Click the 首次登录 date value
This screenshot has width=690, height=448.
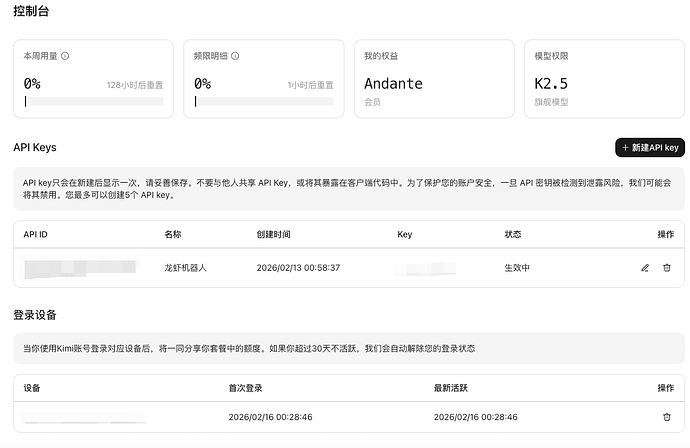coord(270,417)
